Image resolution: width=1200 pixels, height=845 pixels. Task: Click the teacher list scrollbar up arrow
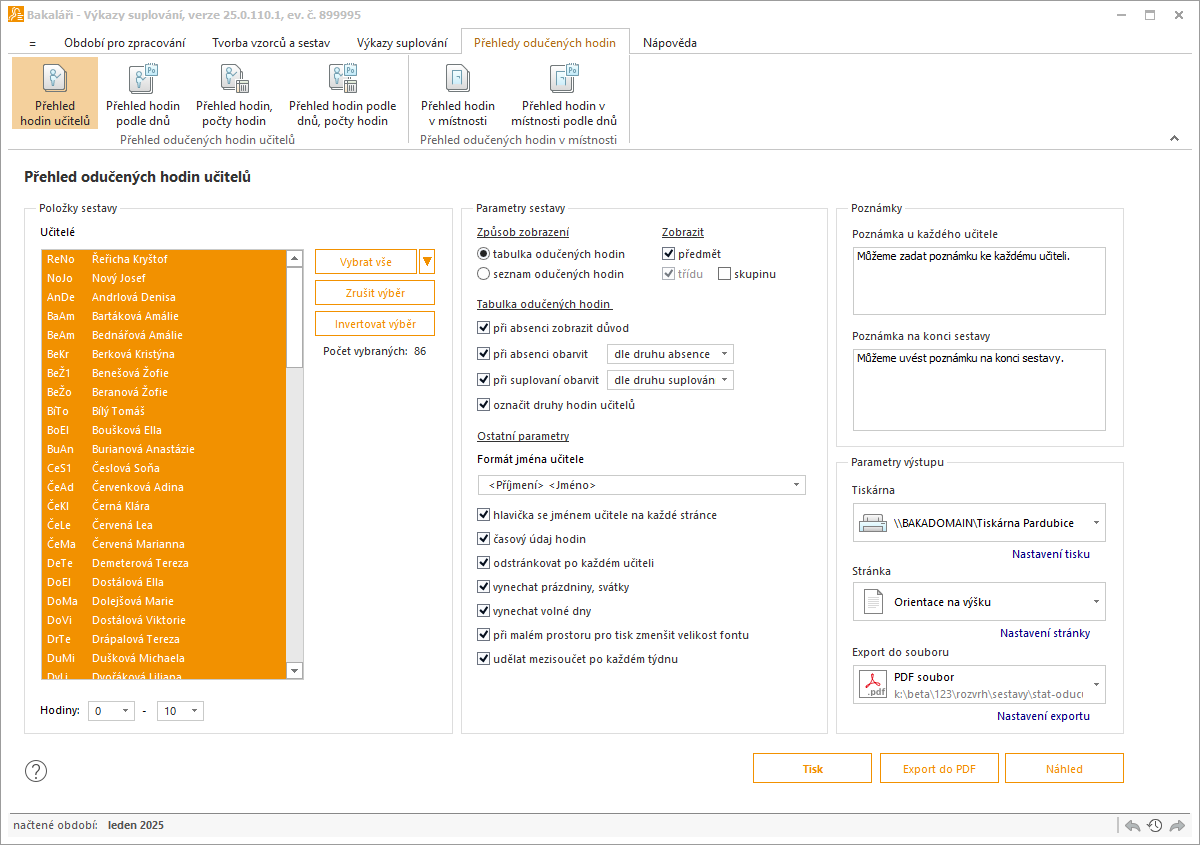pyautogui.click(x=294, y=258)
